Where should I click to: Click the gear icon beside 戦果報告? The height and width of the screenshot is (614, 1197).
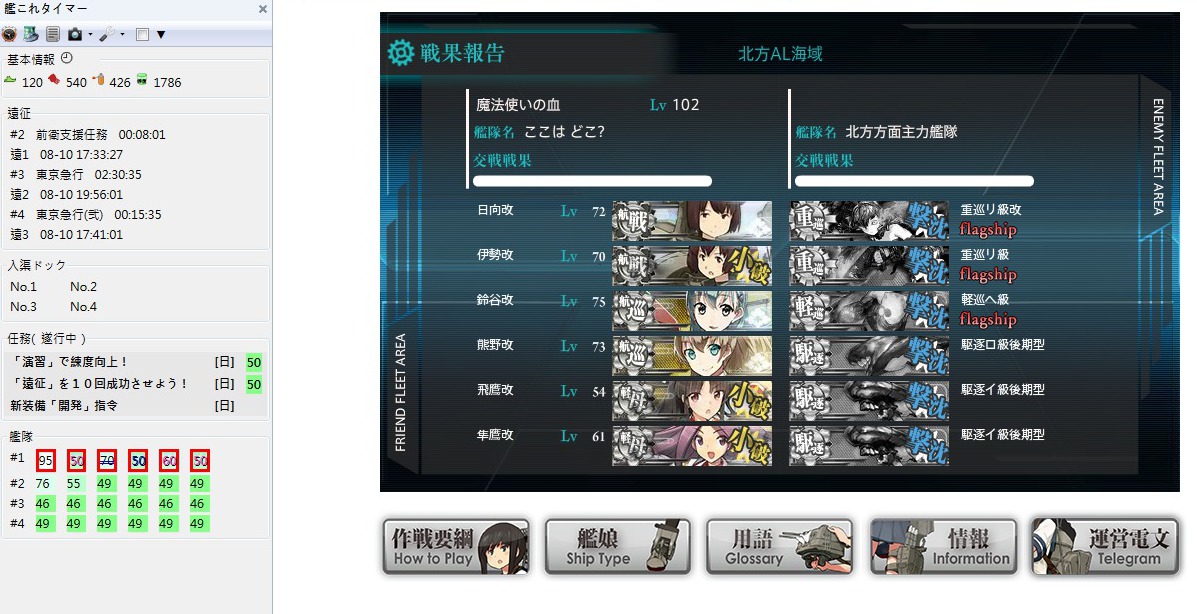tap(401, 53)
